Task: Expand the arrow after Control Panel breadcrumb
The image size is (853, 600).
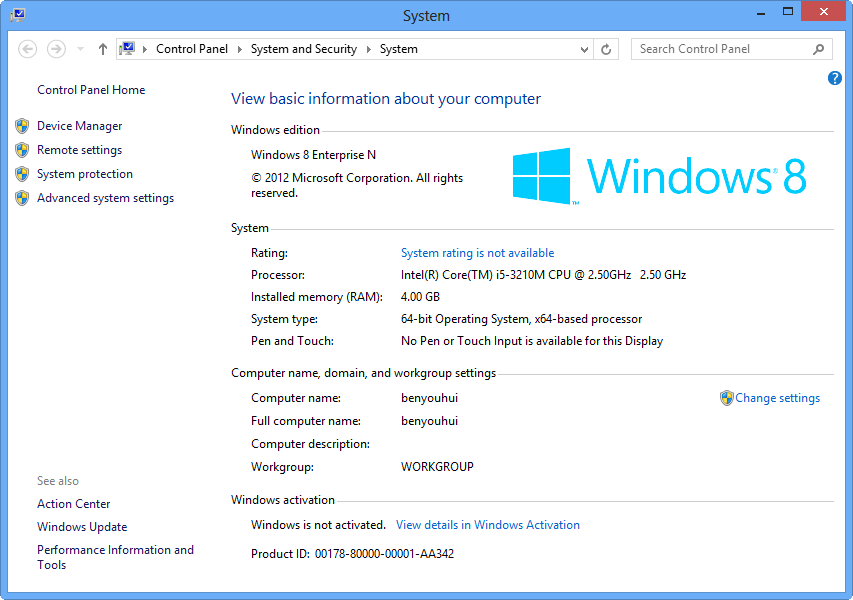Action: click(x=239, y=49)
